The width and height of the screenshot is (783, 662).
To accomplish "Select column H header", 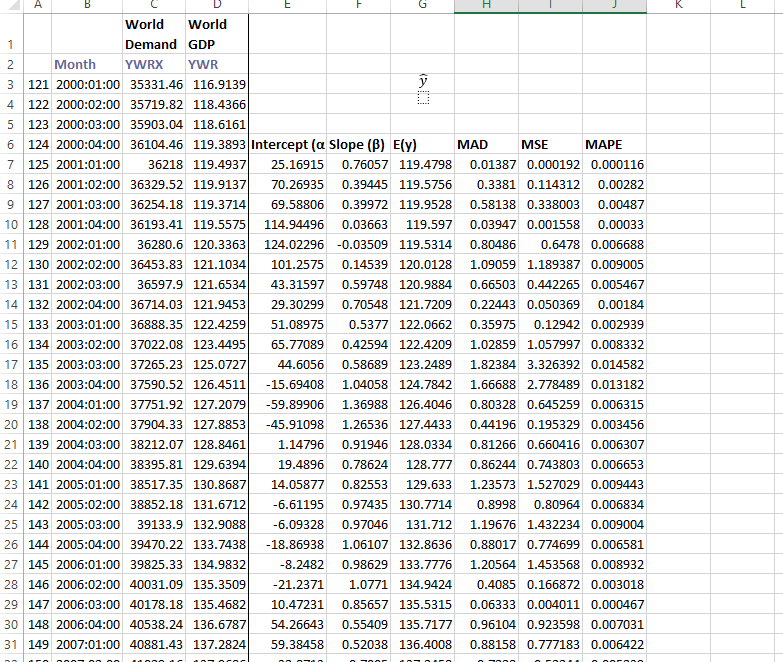I will click(x=486, y=5).
